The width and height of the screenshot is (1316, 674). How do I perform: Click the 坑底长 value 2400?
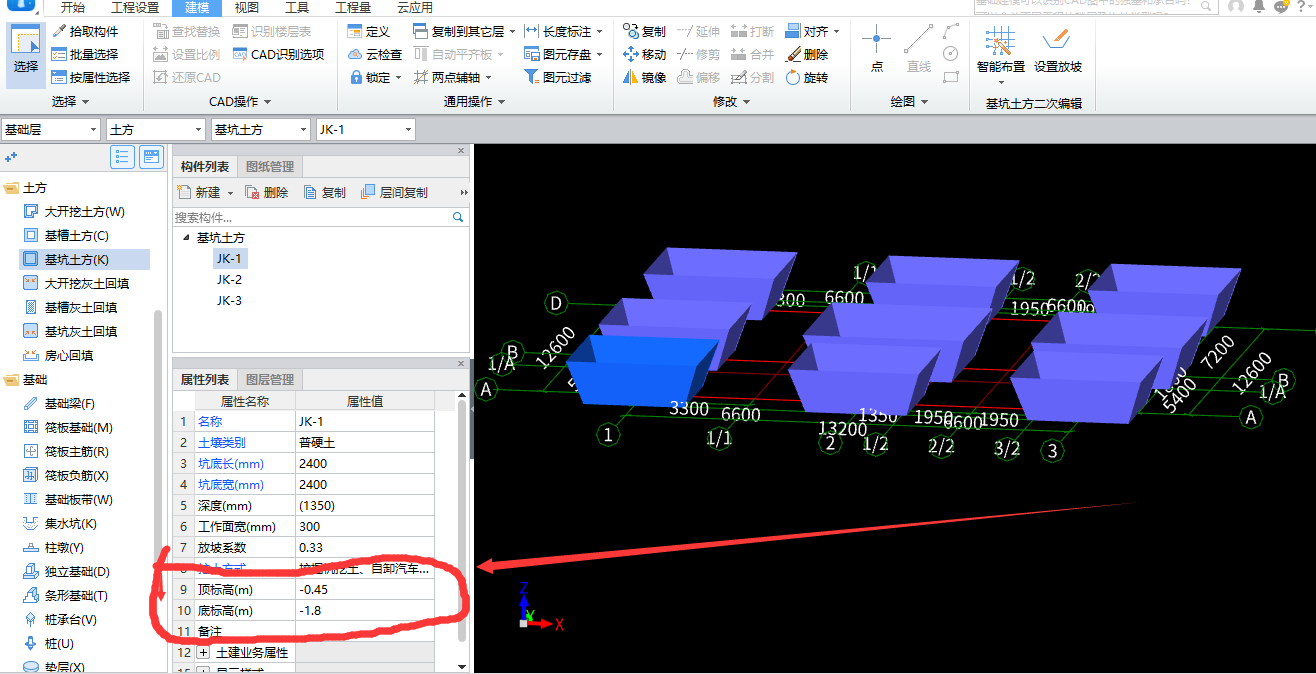point(365,464)
